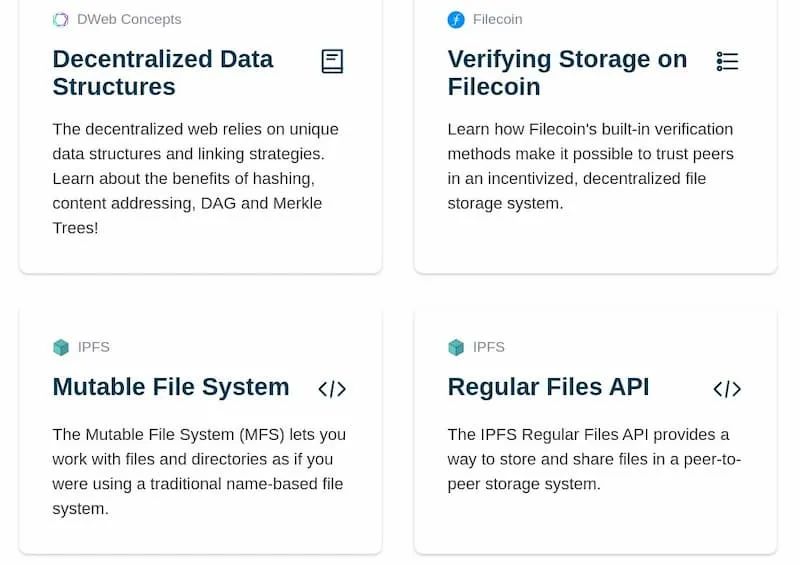The image size is (800, 565).
Task: Click the IPFS label above Mutable File System
Action: coord(94,348)
